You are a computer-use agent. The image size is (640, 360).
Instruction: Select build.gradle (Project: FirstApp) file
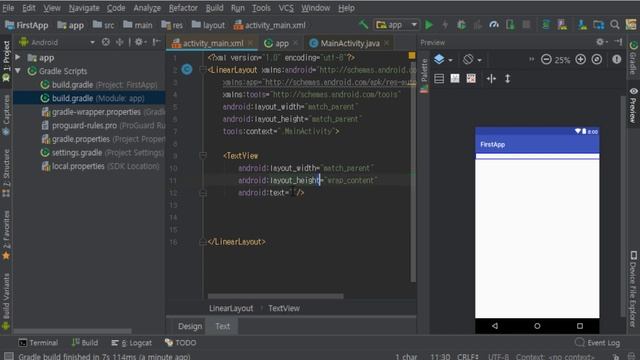[x=99, y=84]
